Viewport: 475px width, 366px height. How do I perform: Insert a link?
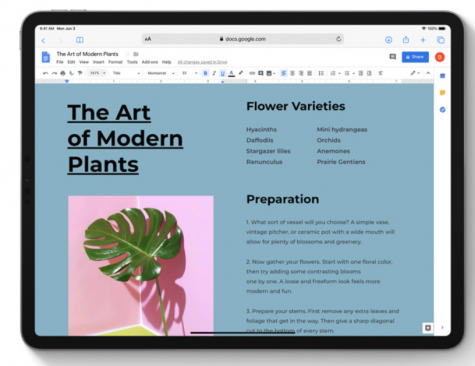tap(252, 73)
